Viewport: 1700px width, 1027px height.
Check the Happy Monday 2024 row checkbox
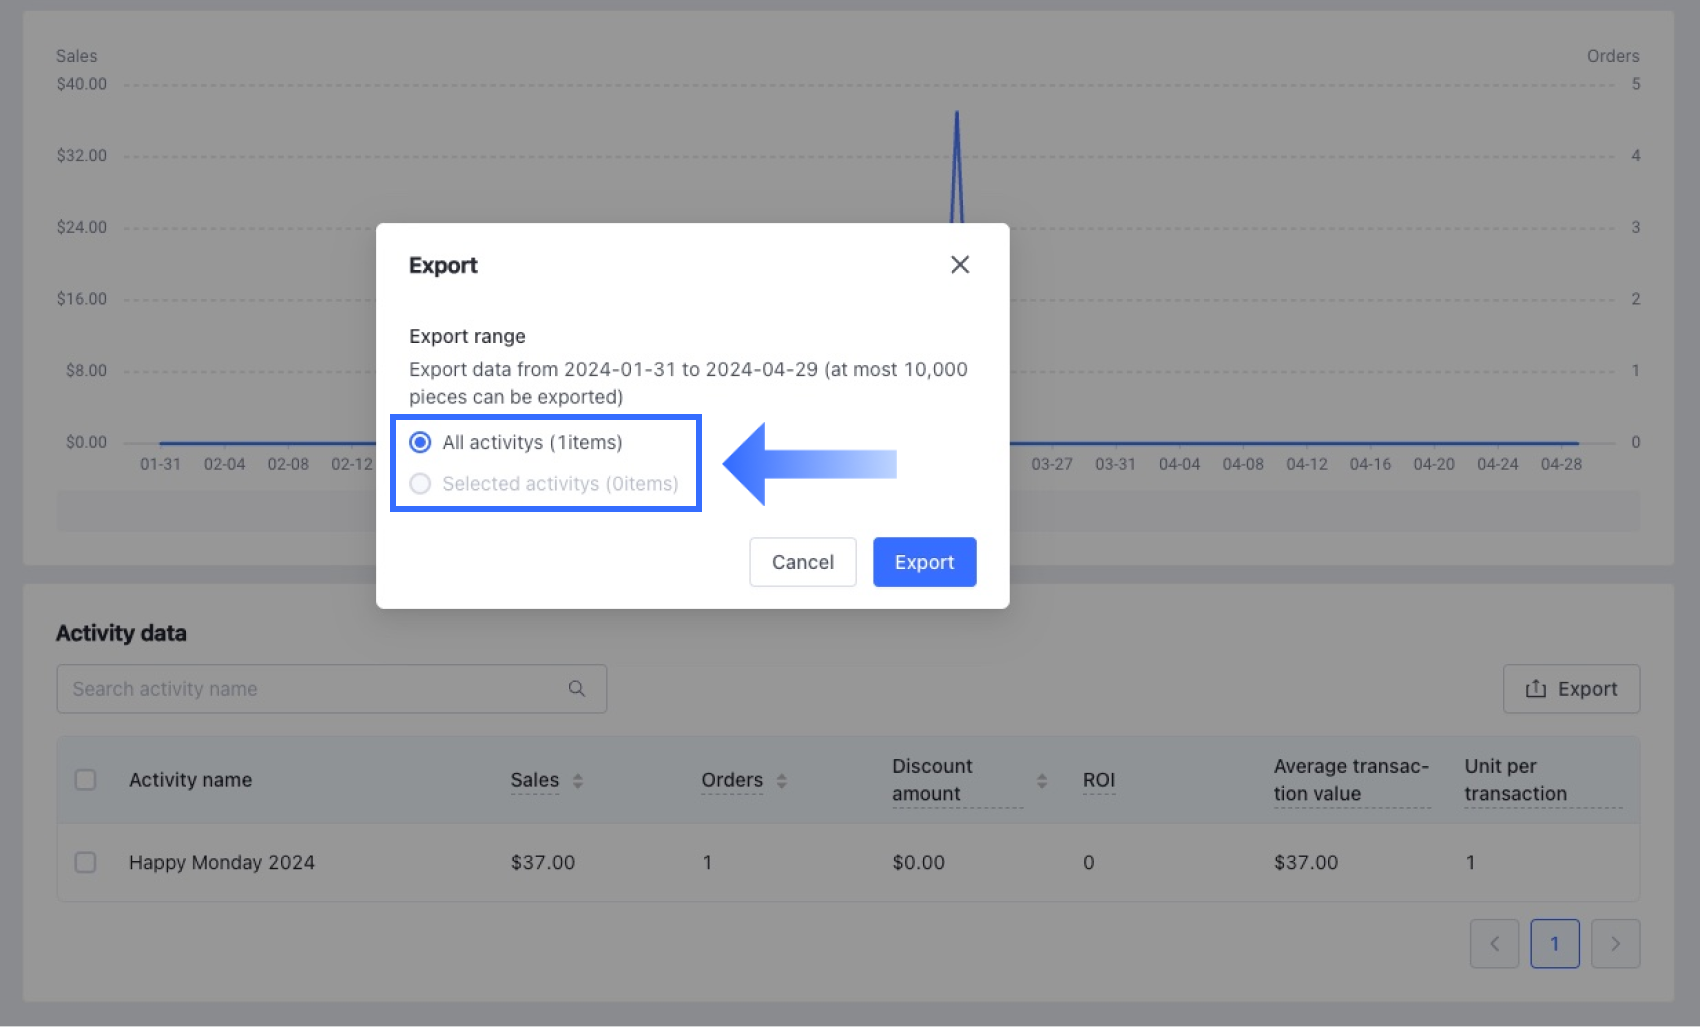86,862
